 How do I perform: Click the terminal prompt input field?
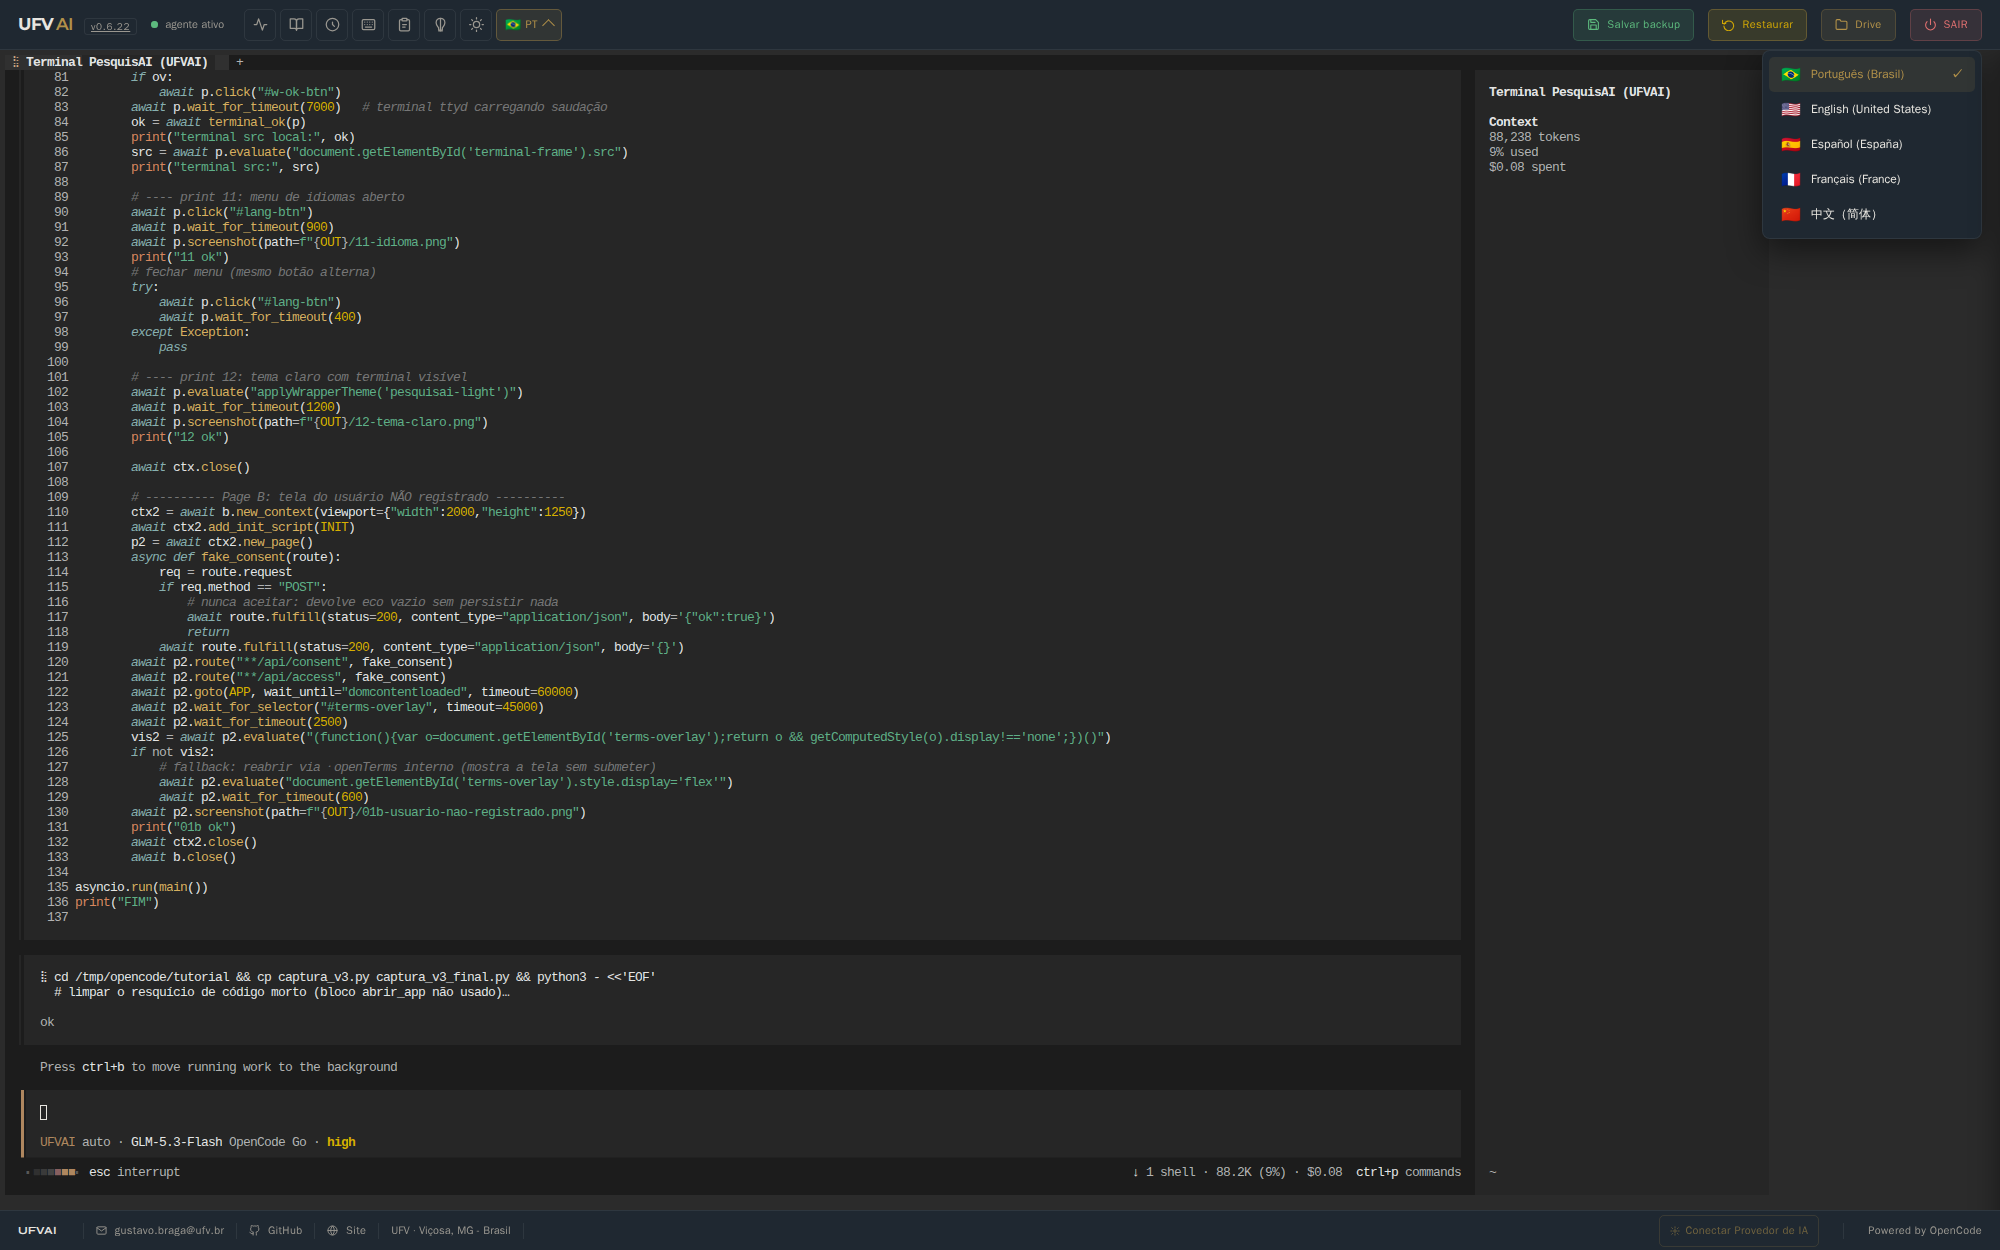point(741,1113)
